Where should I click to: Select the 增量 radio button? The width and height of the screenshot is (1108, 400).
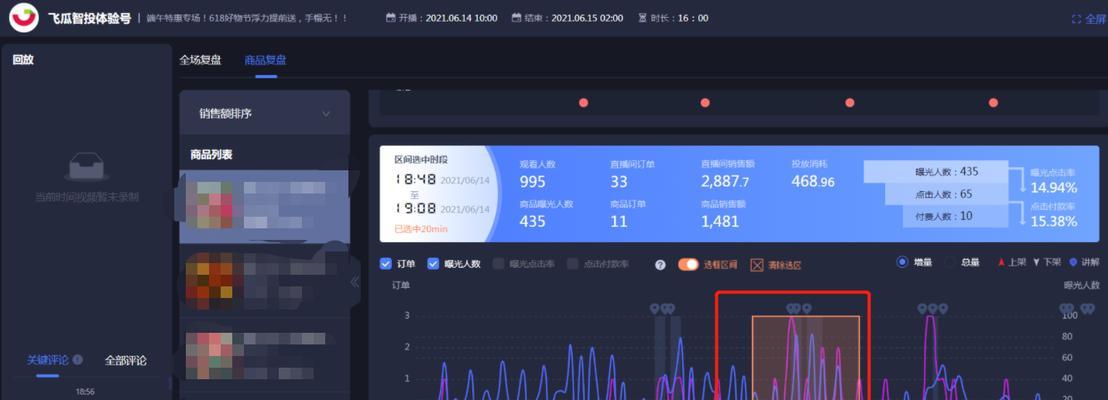point(902,262)
